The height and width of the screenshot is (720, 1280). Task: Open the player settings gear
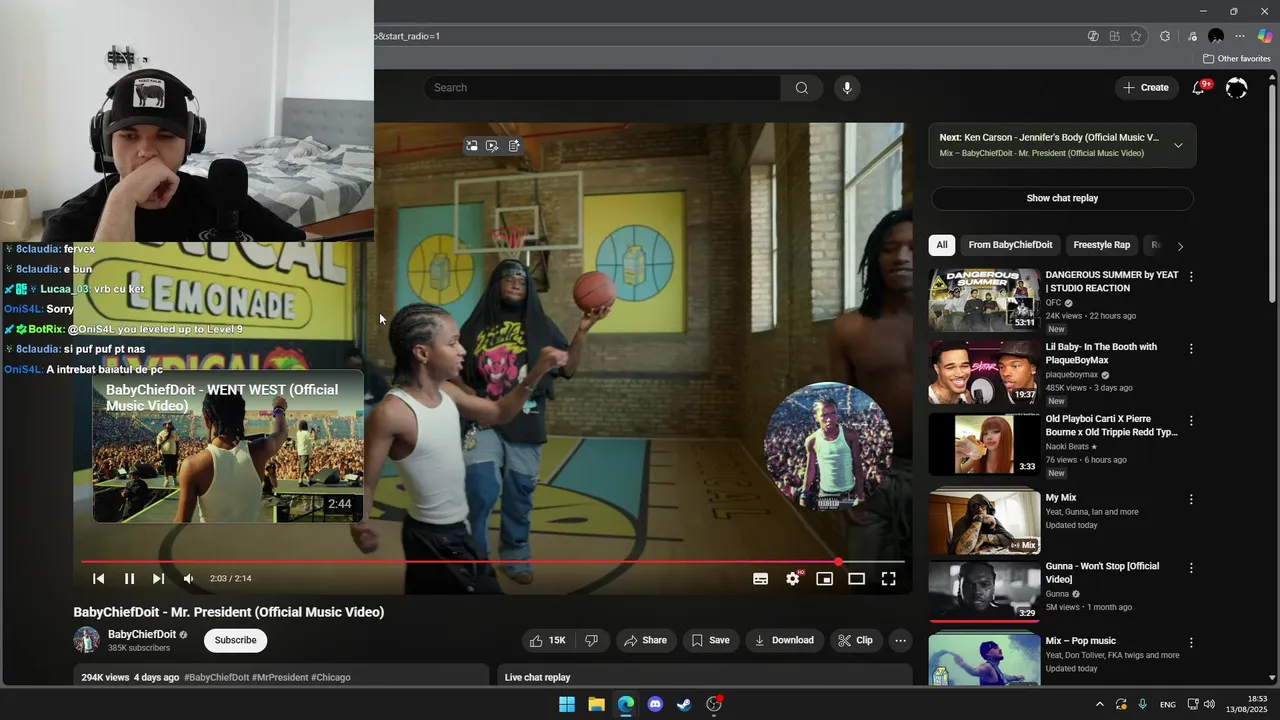click(793, 579)
